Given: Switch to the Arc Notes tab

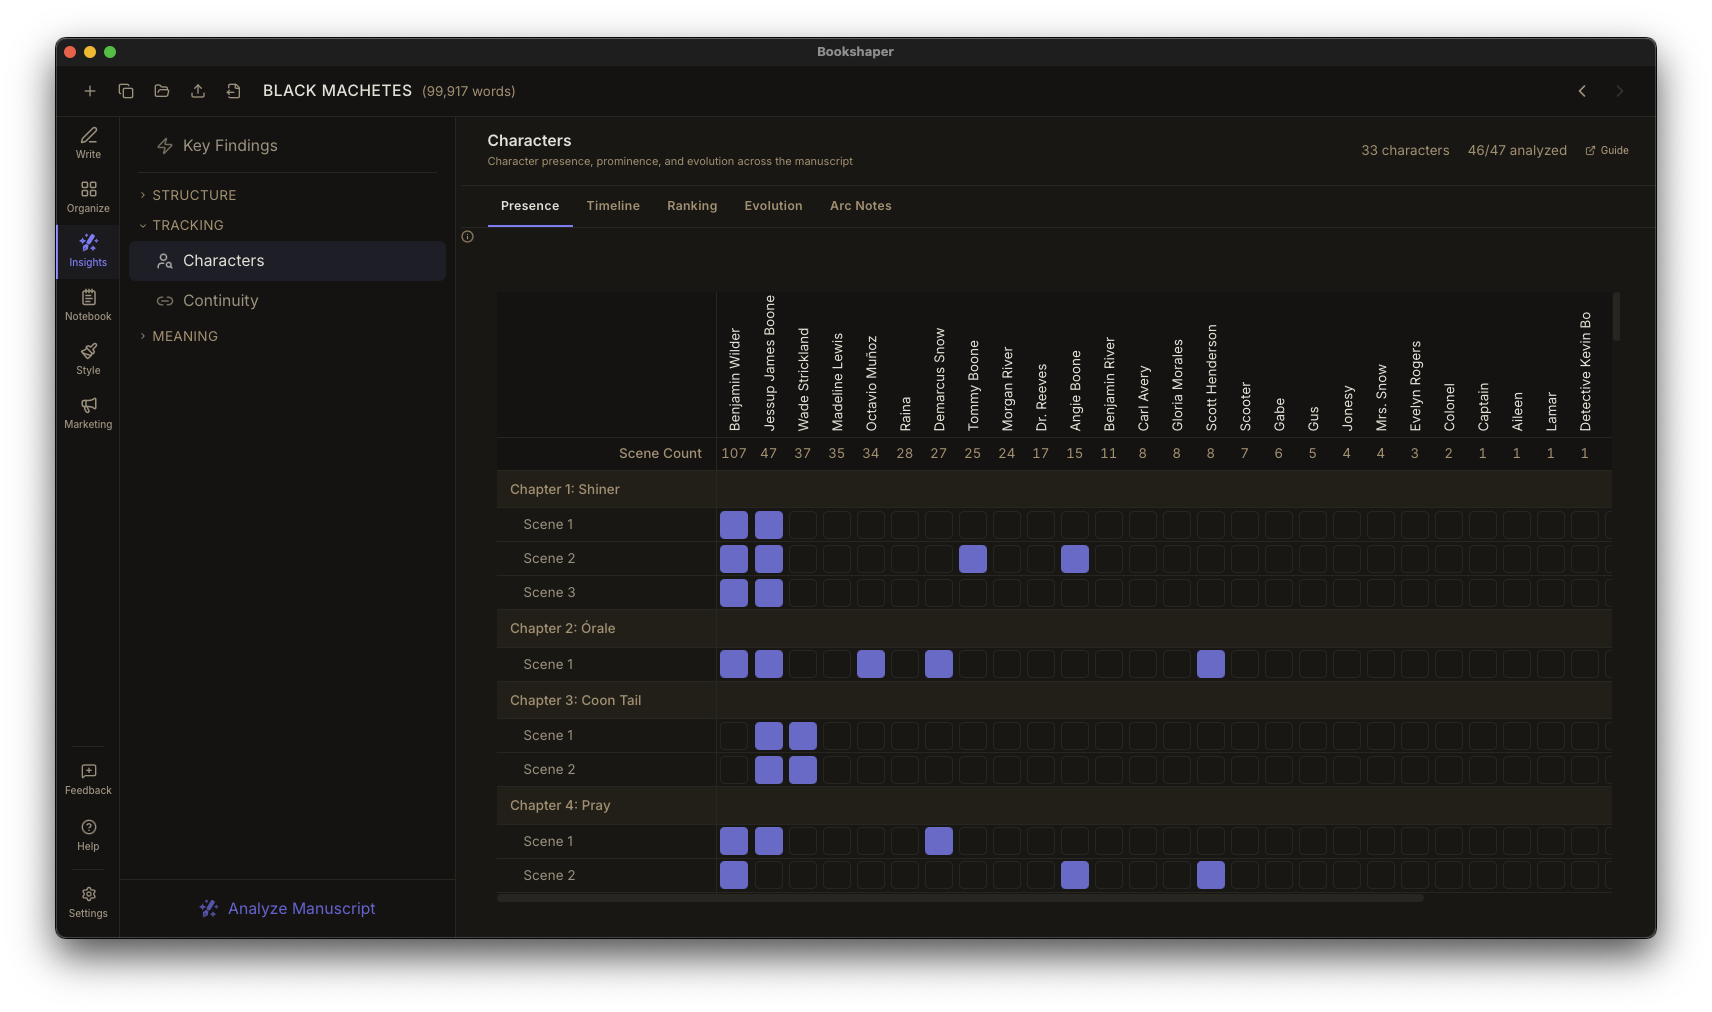Looking at the screenshot, I should [x=861, y=206].
